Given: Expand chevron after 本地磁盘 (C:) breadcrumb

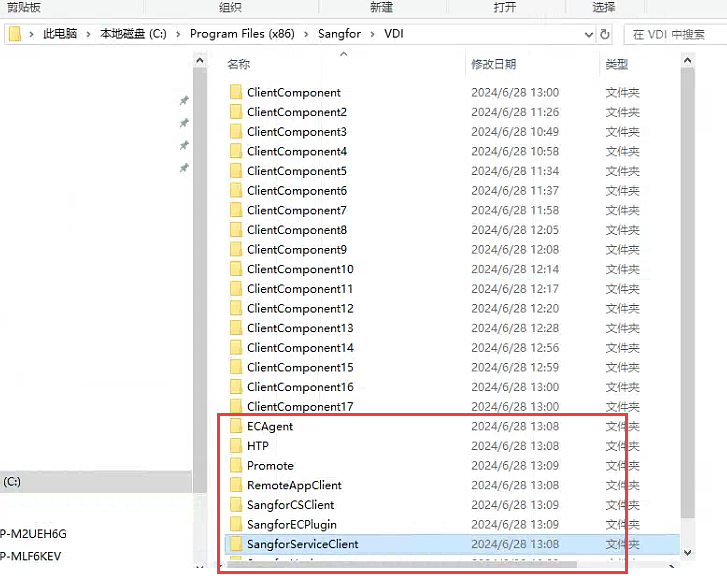Looking at the screenshot, I should pyautogui.click(x=178, y=34).
